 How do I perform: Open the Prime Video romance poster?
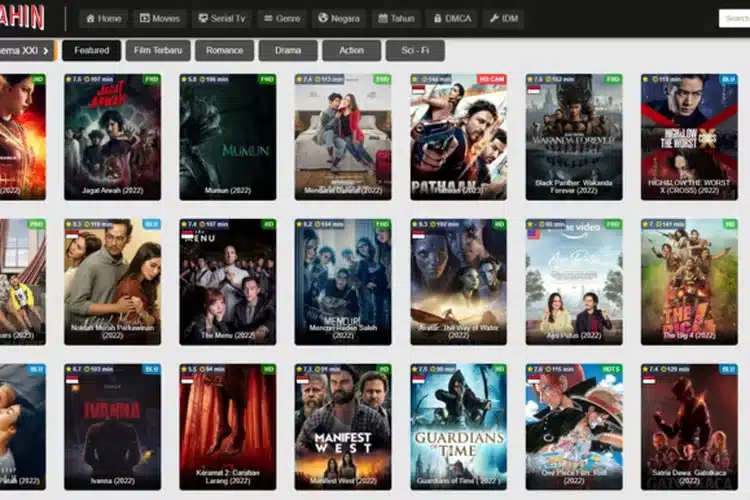[x=574, y=282]
